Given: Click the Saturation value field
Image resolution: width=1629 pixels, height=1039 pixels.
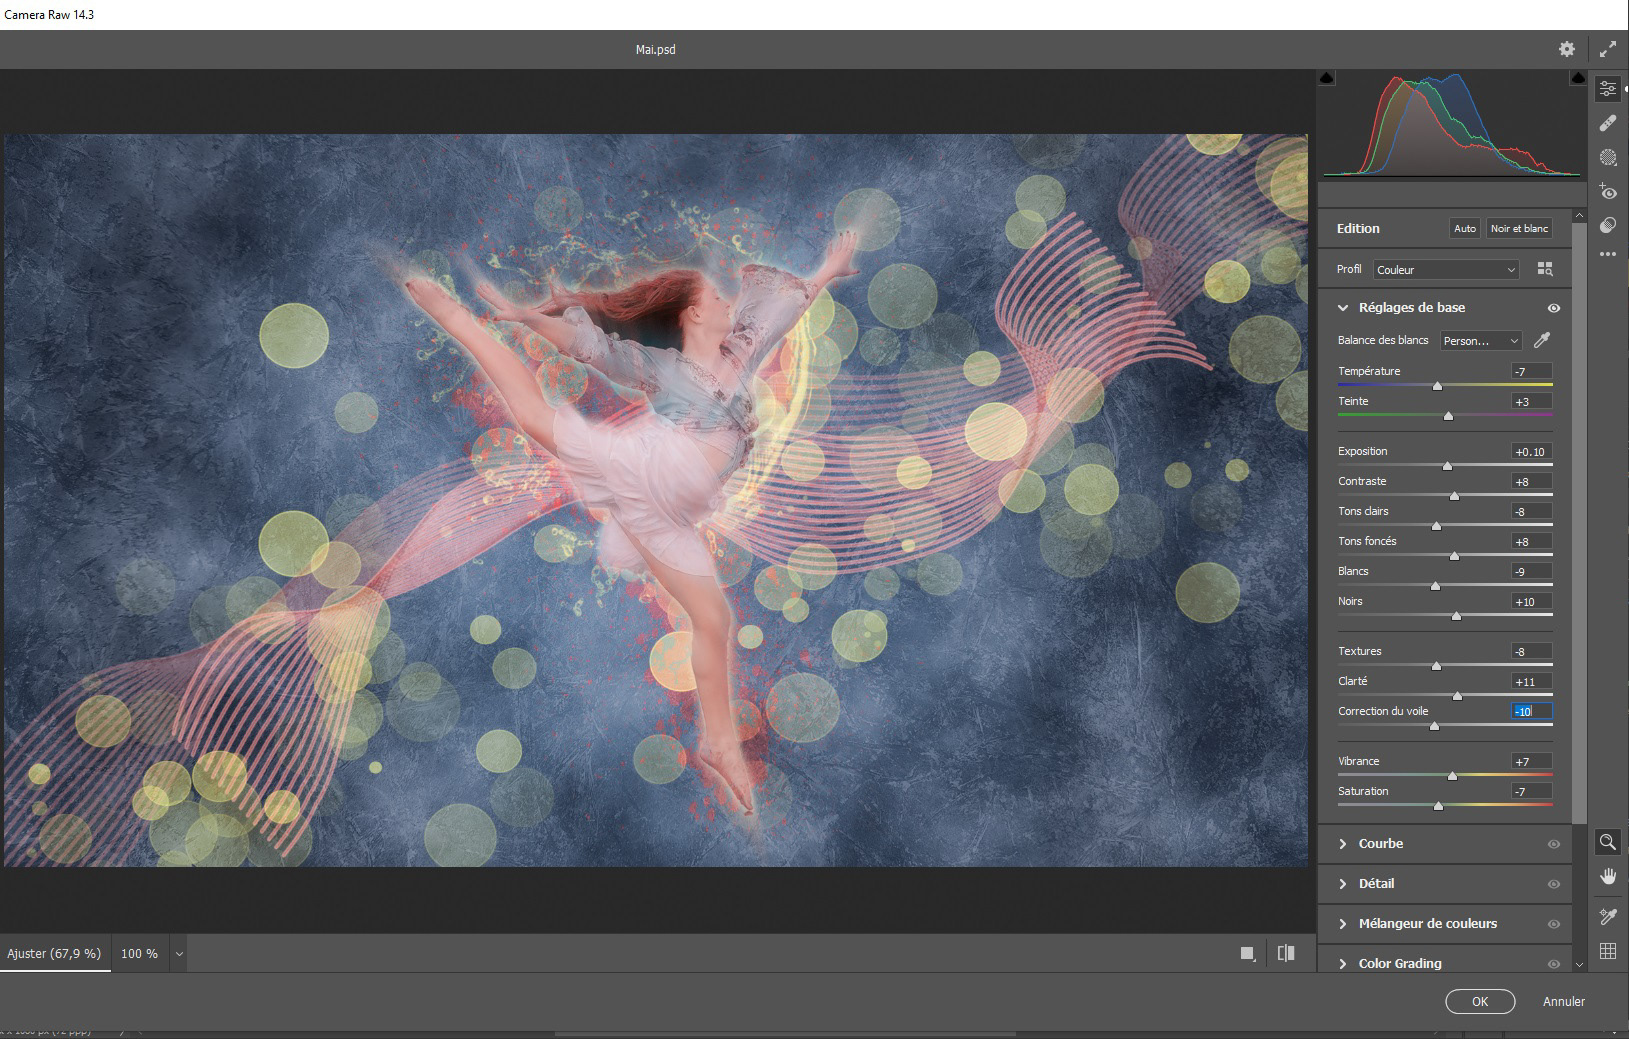Looking at the screenshot, I should pyautogui.click(x=1531, y=791).
